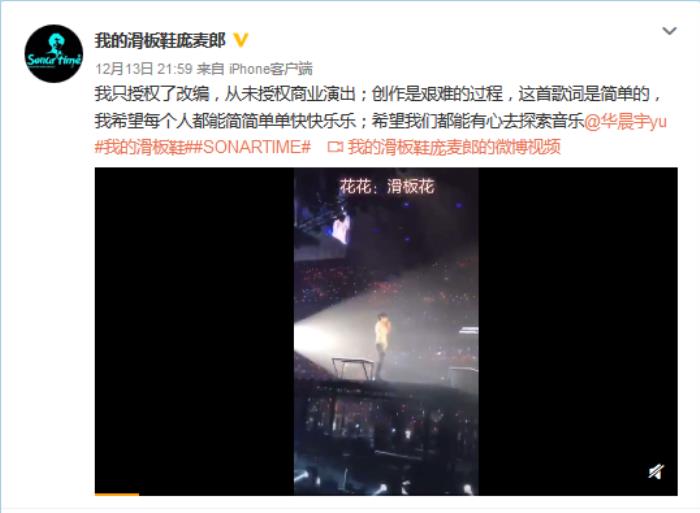Click the post text starting 我只授权了改编
This screenshot has width=700, height=513.
pos(378,94)
